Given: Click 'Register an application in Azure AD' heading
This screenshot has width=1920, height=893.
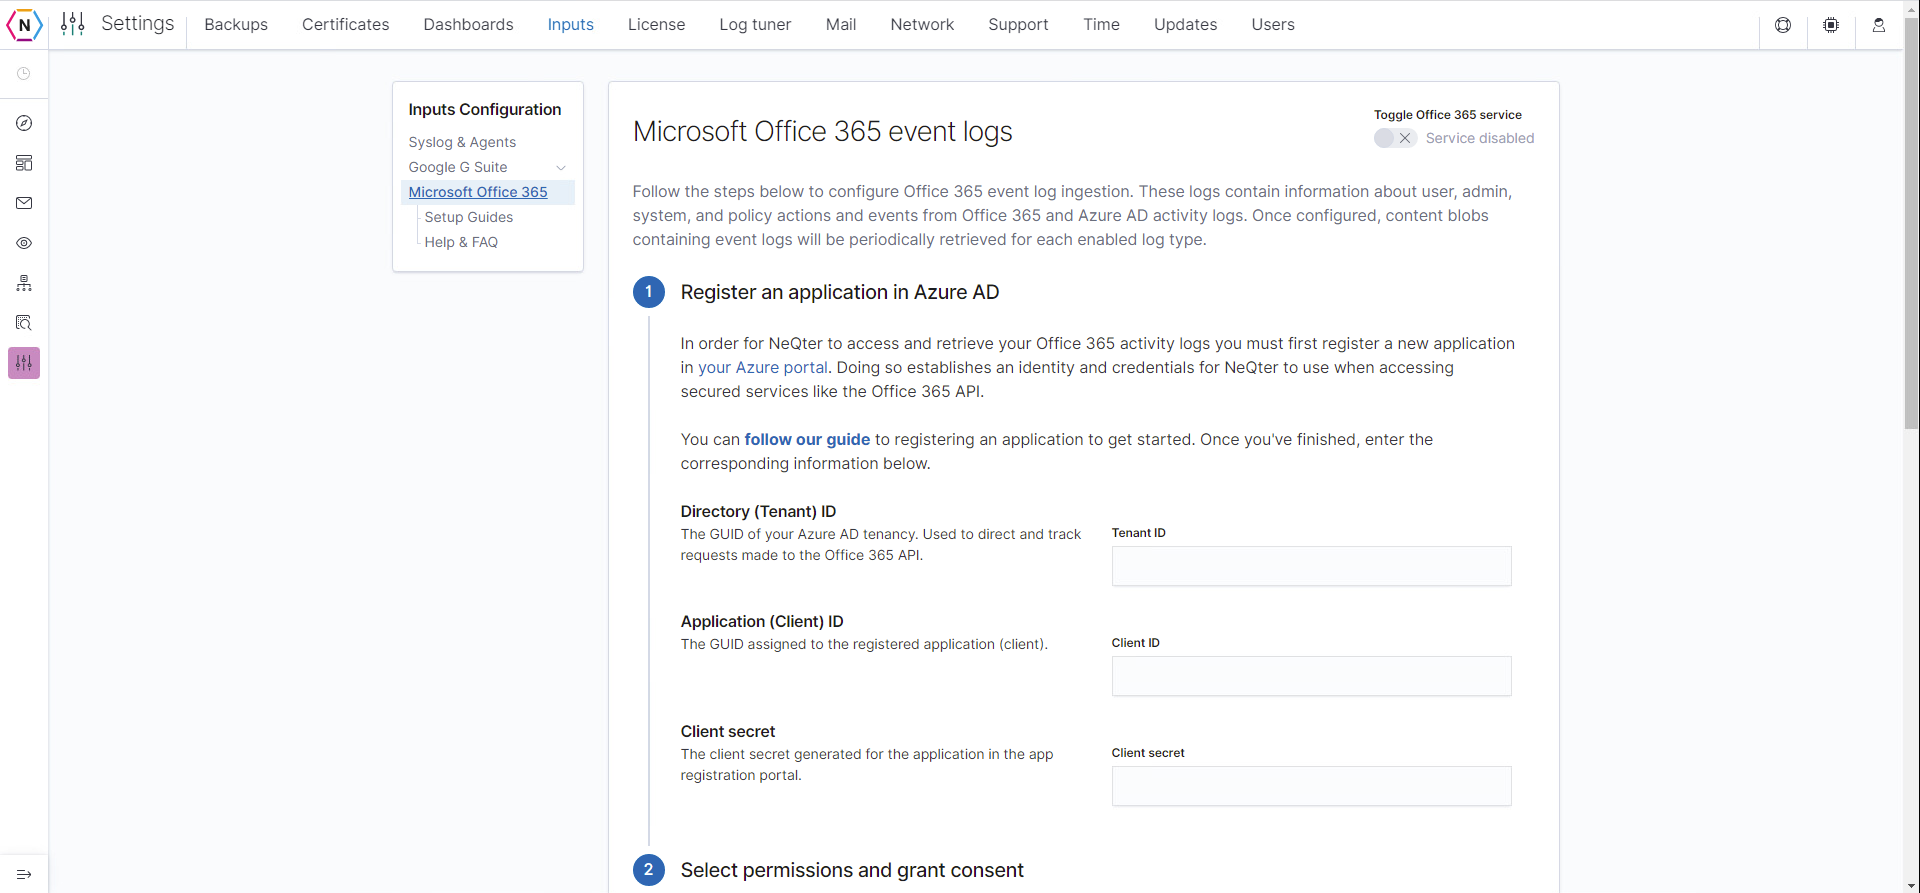Looking at the screenshot, I should (840, 292).
